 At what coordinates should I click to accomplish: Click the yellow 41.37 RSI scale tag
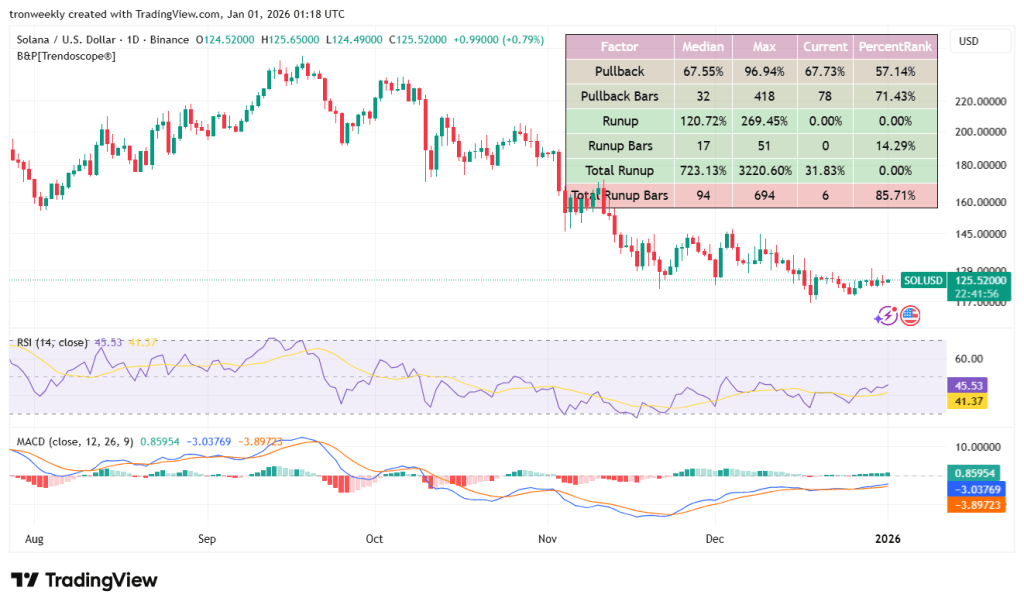(x=967, y=401)
